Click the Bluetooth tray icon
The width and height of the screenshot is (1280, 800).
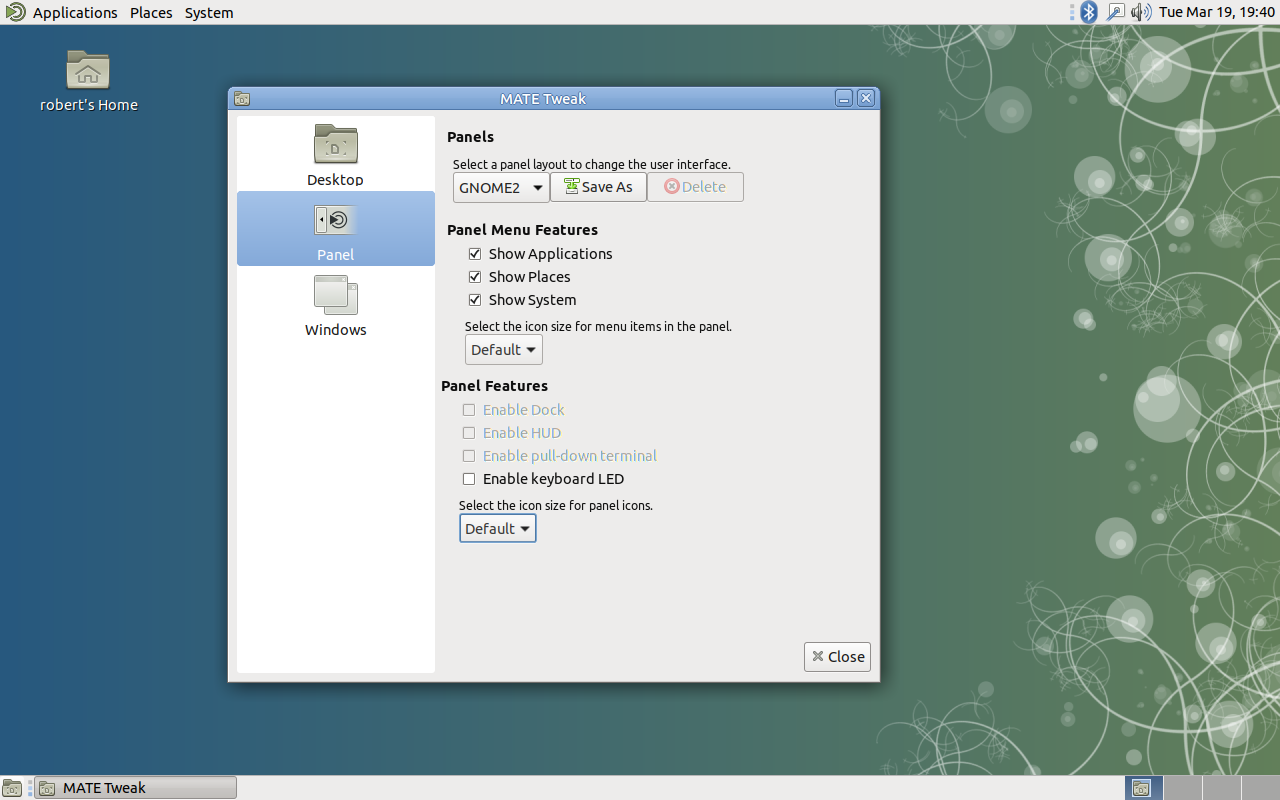[1089, 12]
